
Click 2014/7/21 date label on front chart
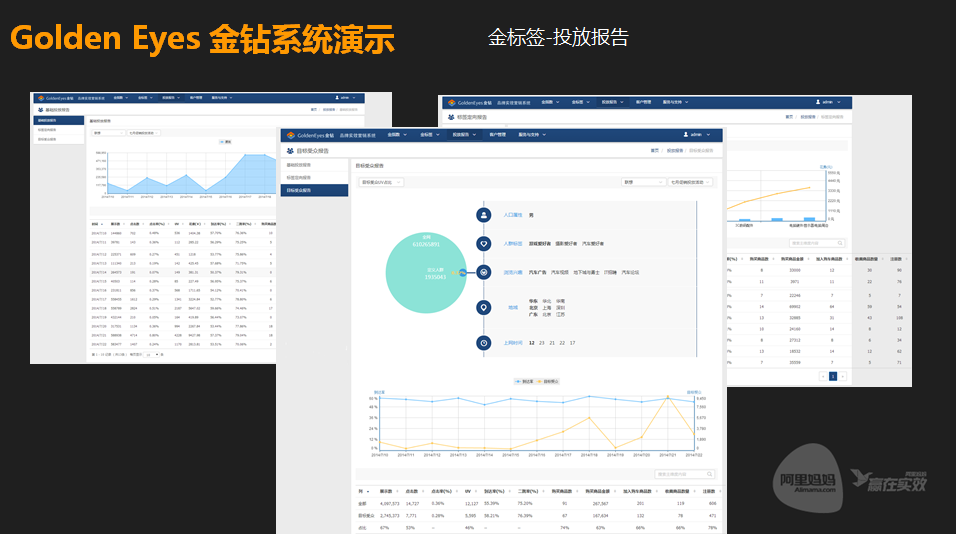(668, 455)
